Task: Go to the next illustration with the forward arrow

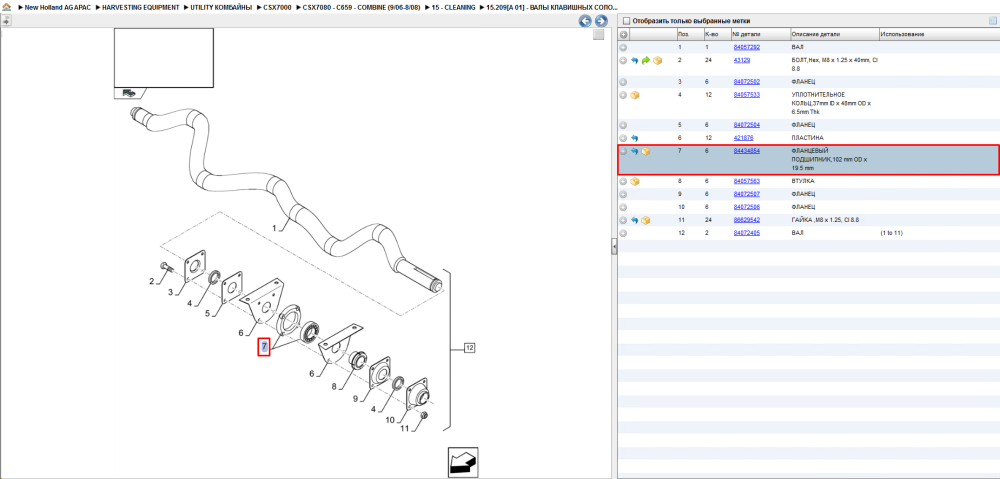Action: pyautogui.click(x=600, y=21)
